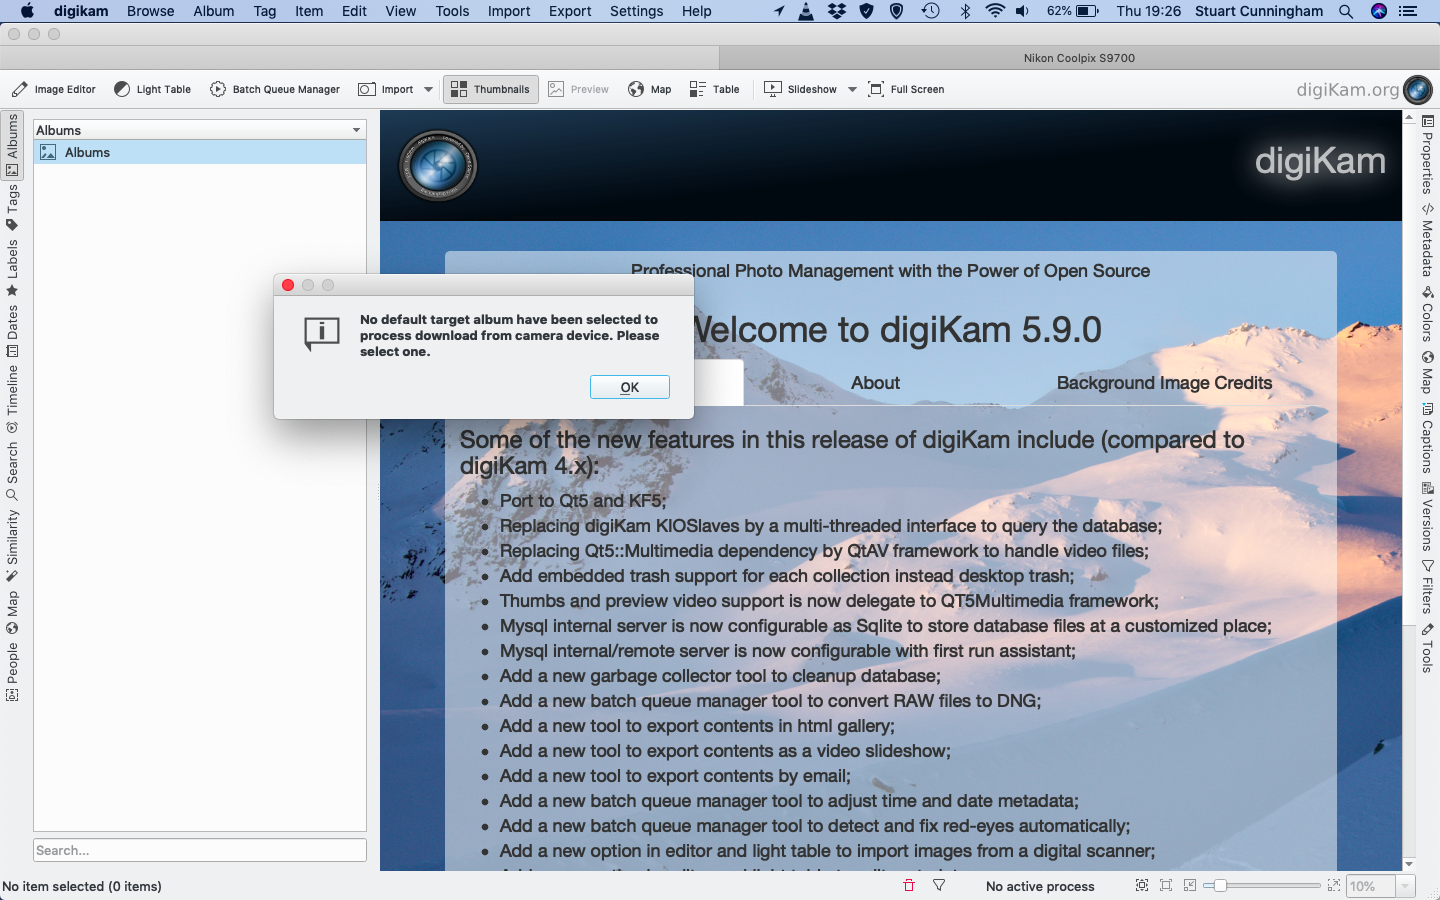Toggle Thumbnails view mode
This screenshot has height=900, width=1440.
pos(491,89)
